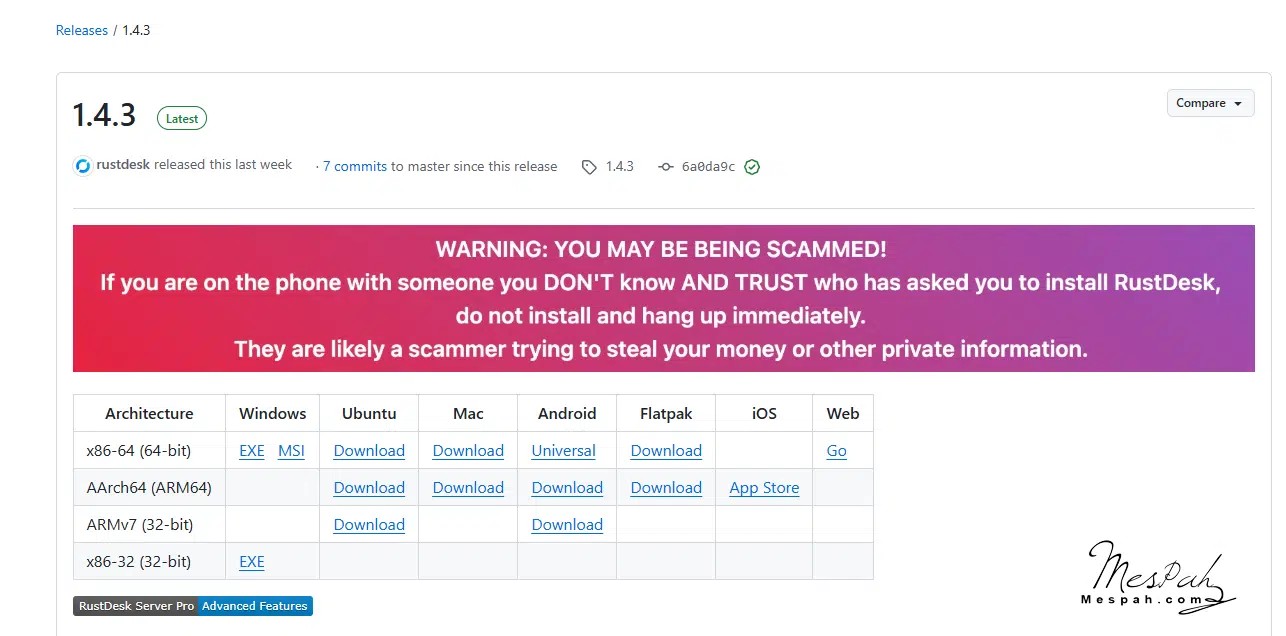Select Android Universal download
This screenshot has width=1286, height=636.
563,451
